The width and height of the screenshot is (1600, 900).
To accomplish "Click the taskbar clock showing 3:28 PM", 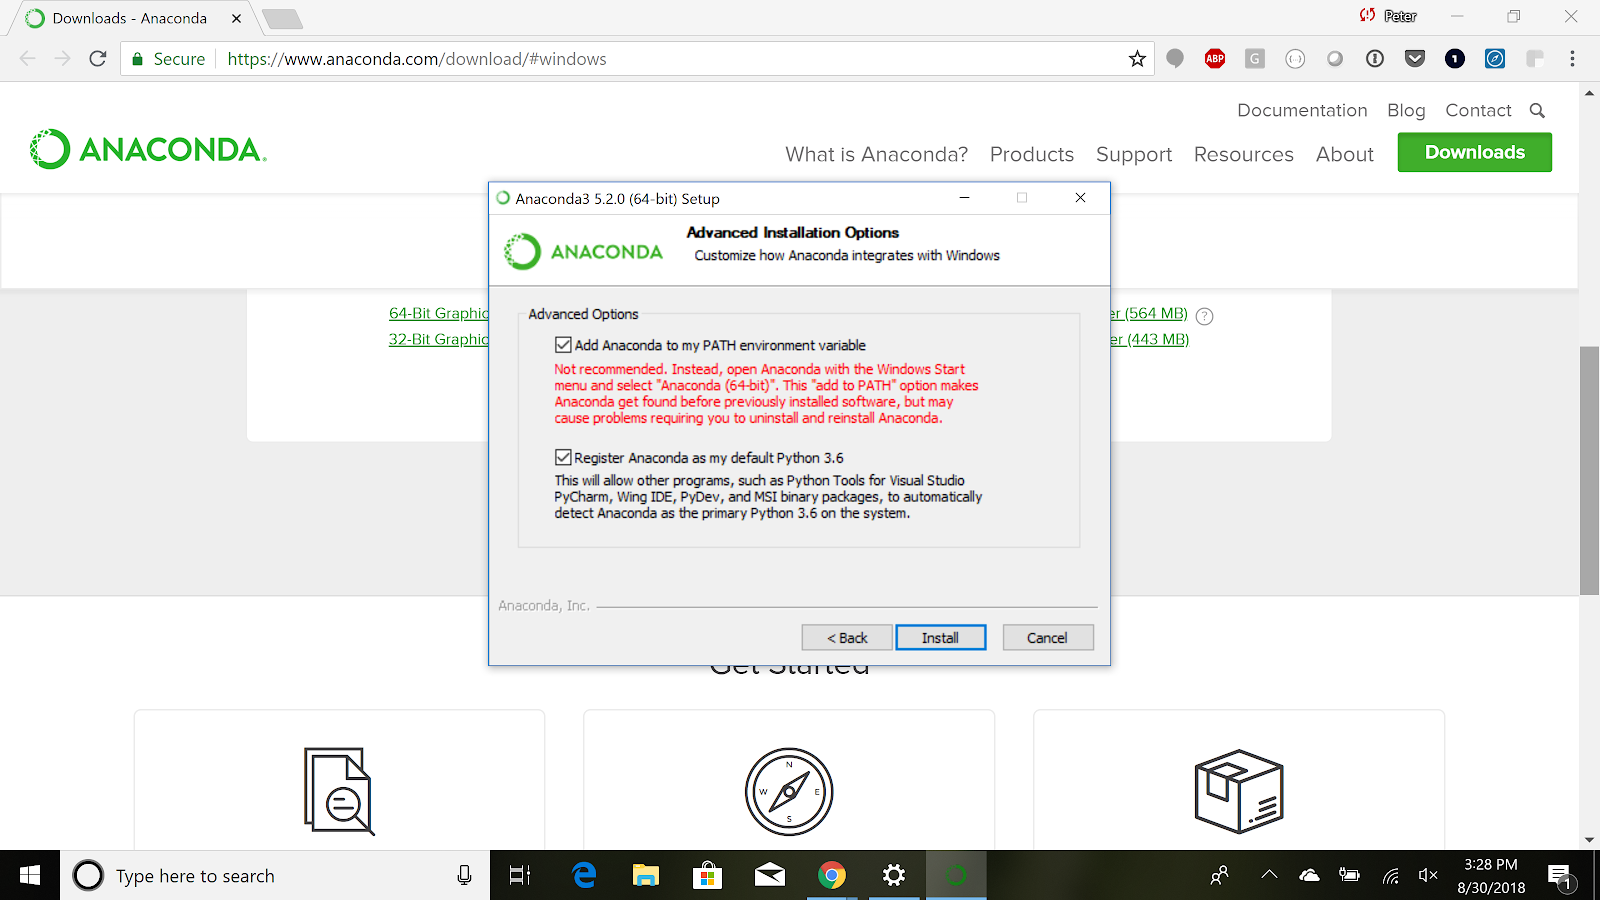I will point(1491,876).
